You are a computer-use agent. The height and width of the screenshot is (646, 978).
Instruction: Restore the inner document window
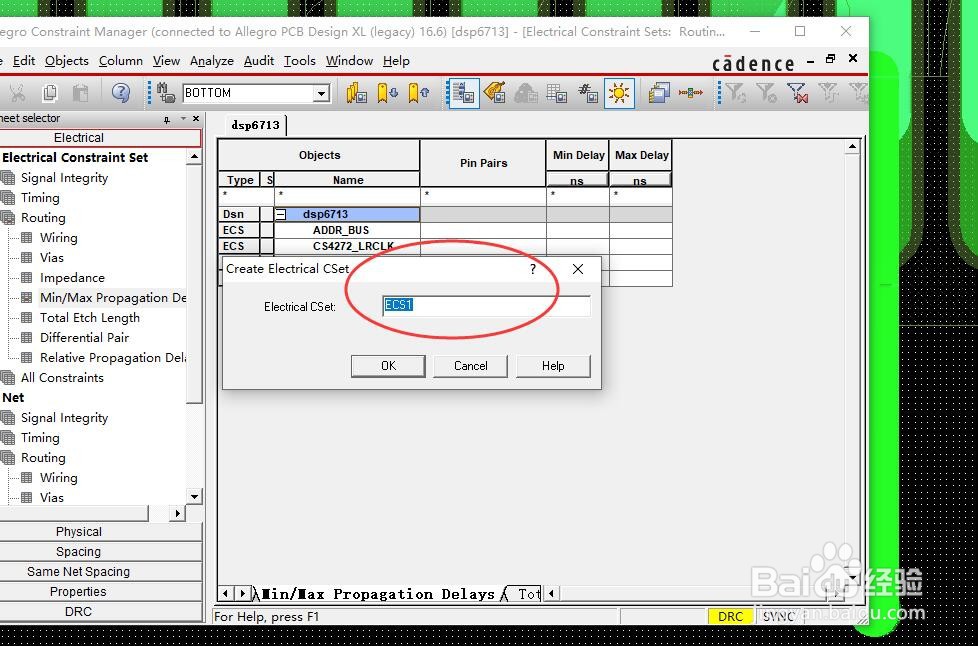830,59
